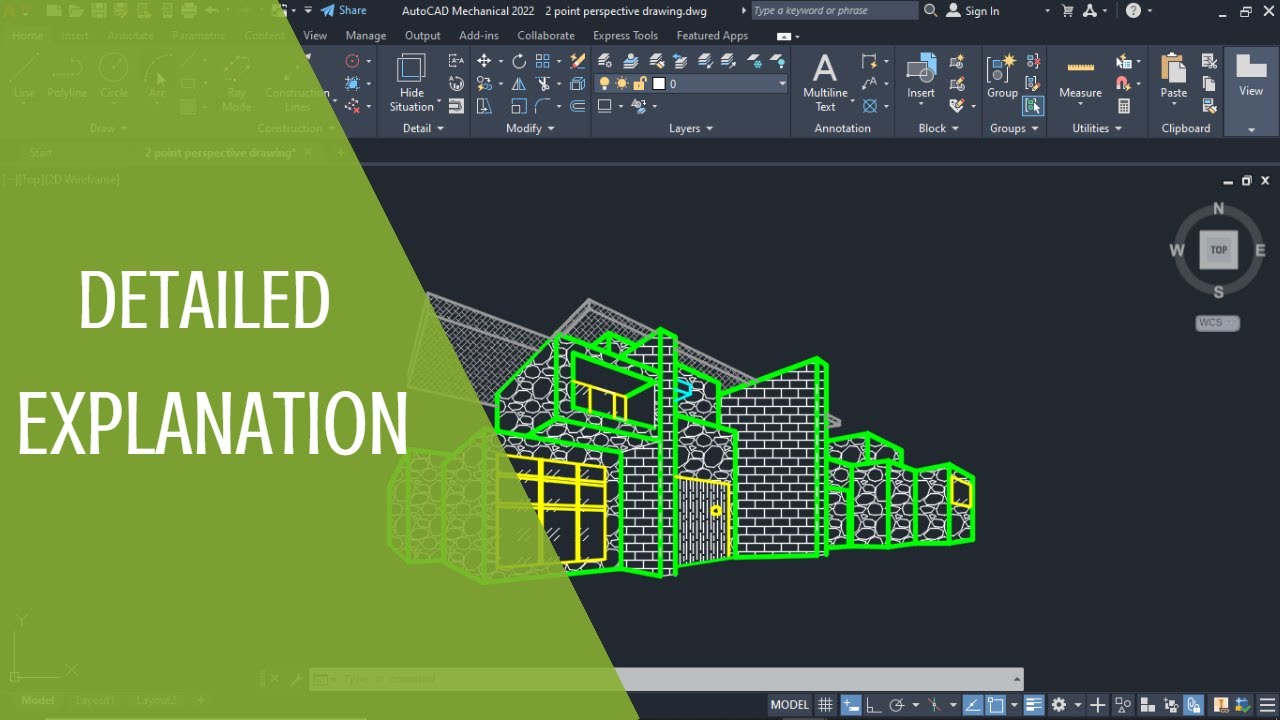The image size is (1280, 720).
Task: Toggle Ortho mode in status bar
Action: [x=873, y=705]
